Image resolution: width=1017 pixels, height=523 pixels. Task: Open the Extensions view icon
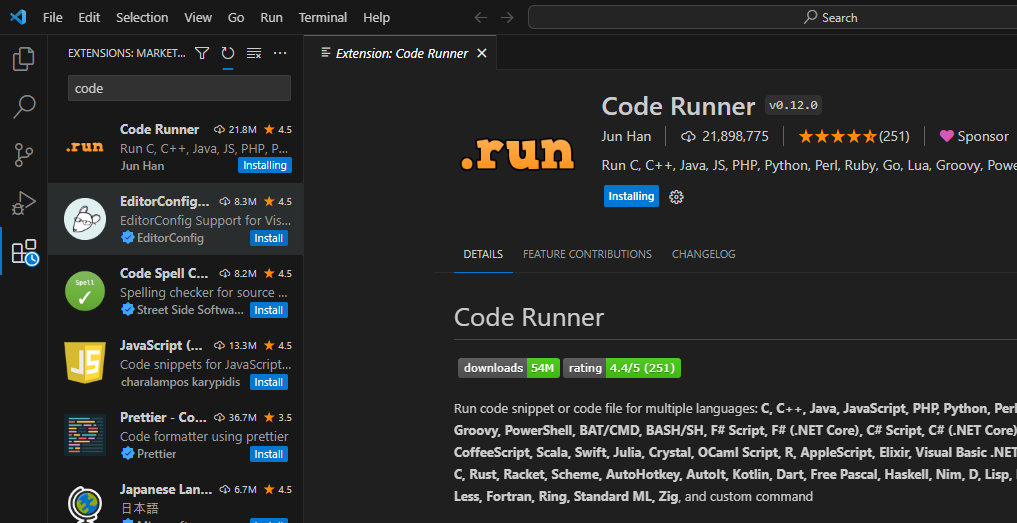(24, 252)
